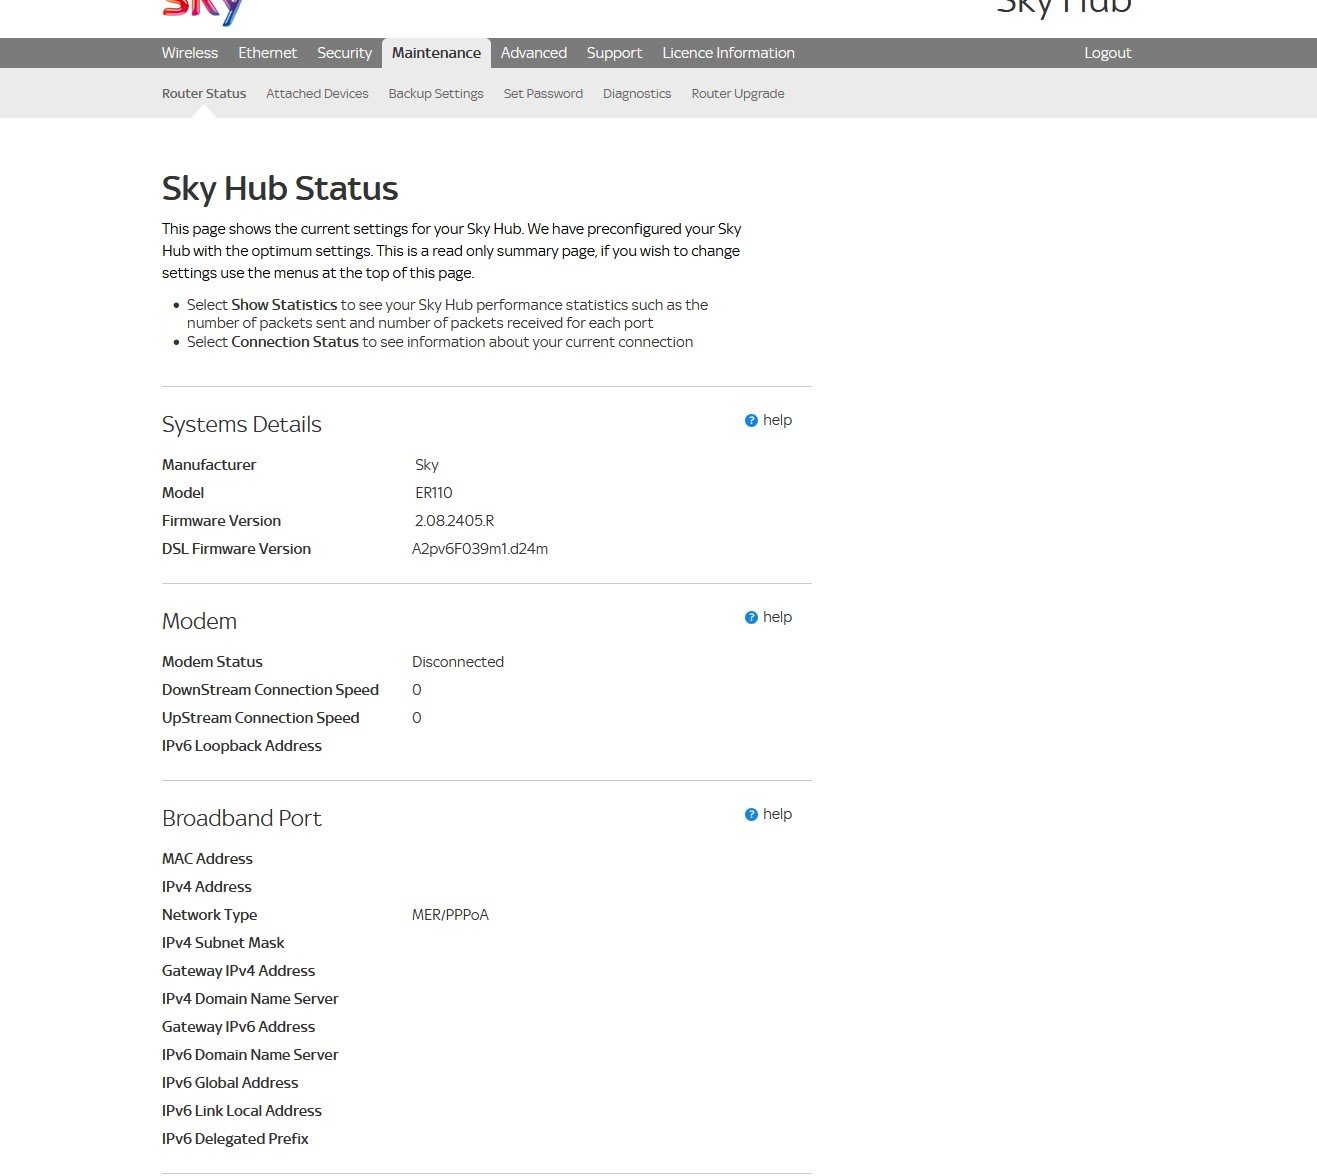This screenshot has height=1176, width=1317.
Task: Click the IPv6 Domain Name Server label
Action: (250, 1055)
